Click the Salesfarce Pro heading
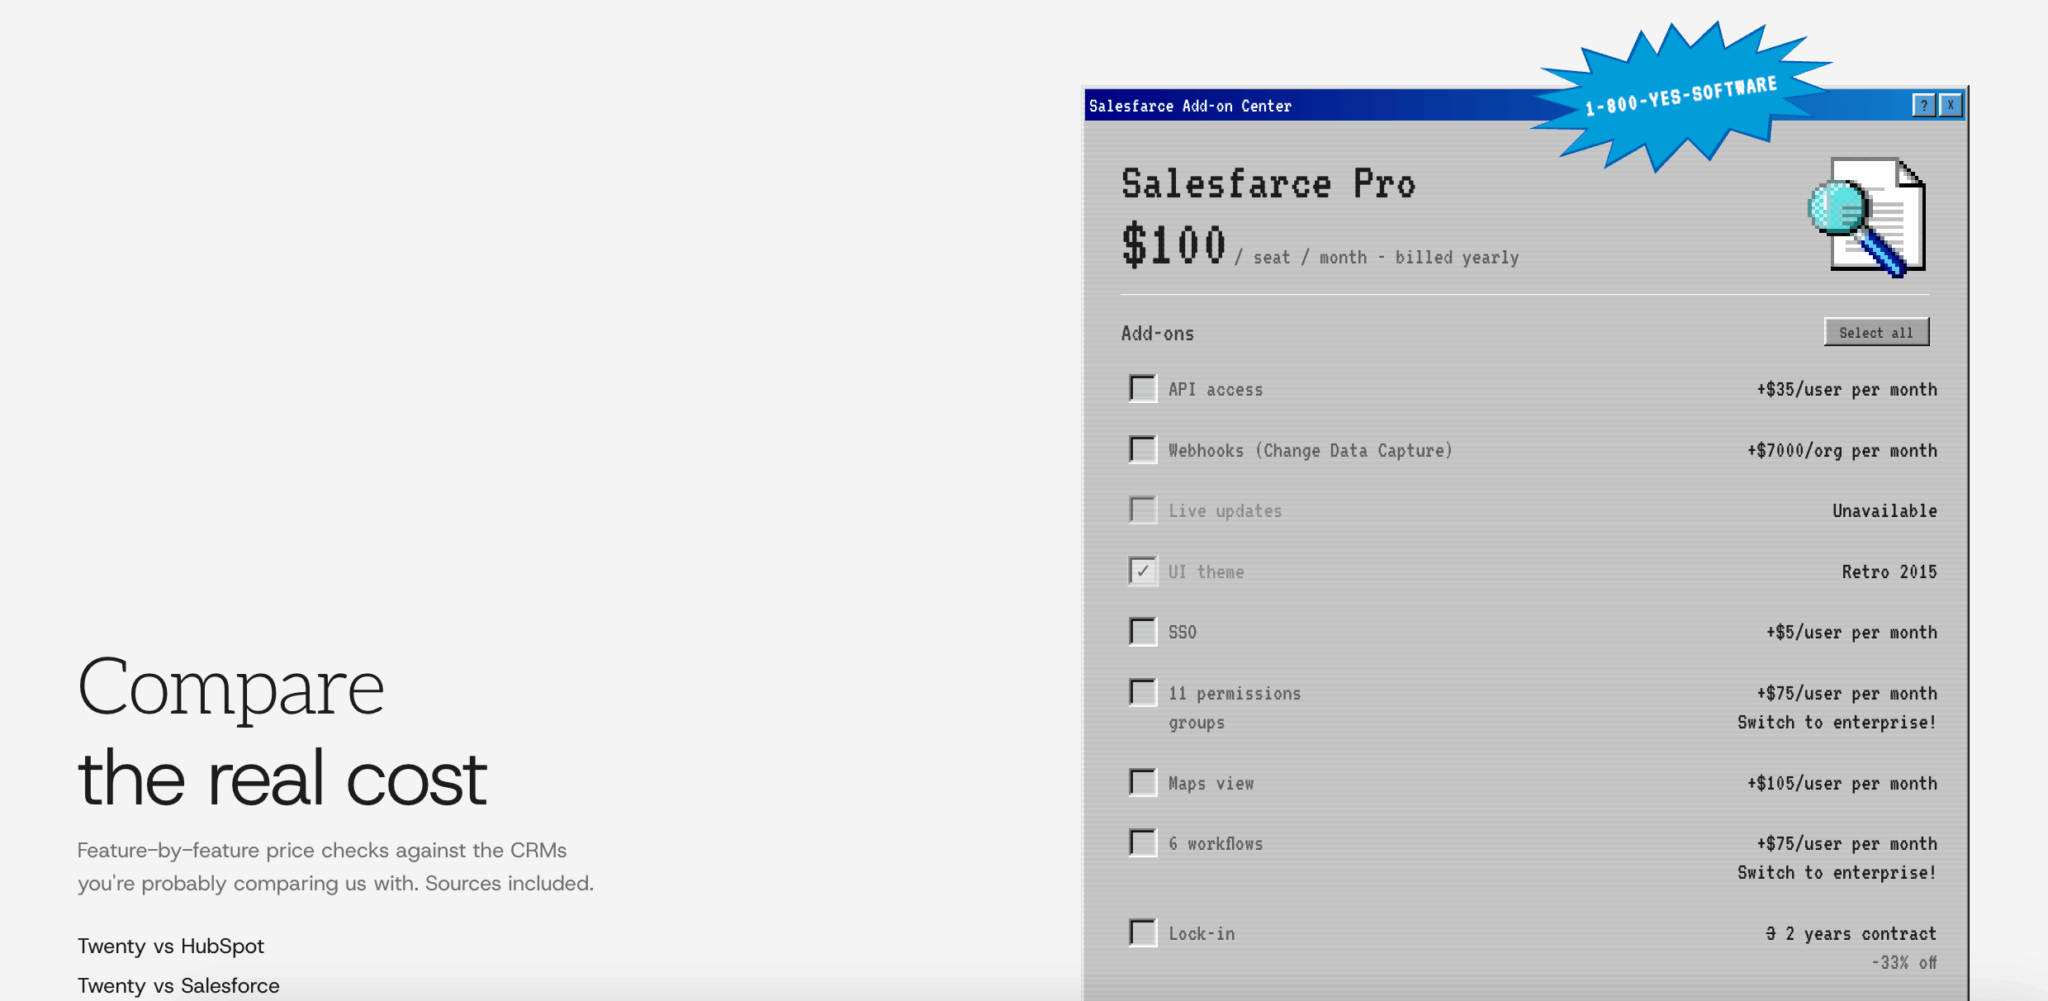The height and width of the screenshot is (1001, 2048). [x=1268, y=184]
